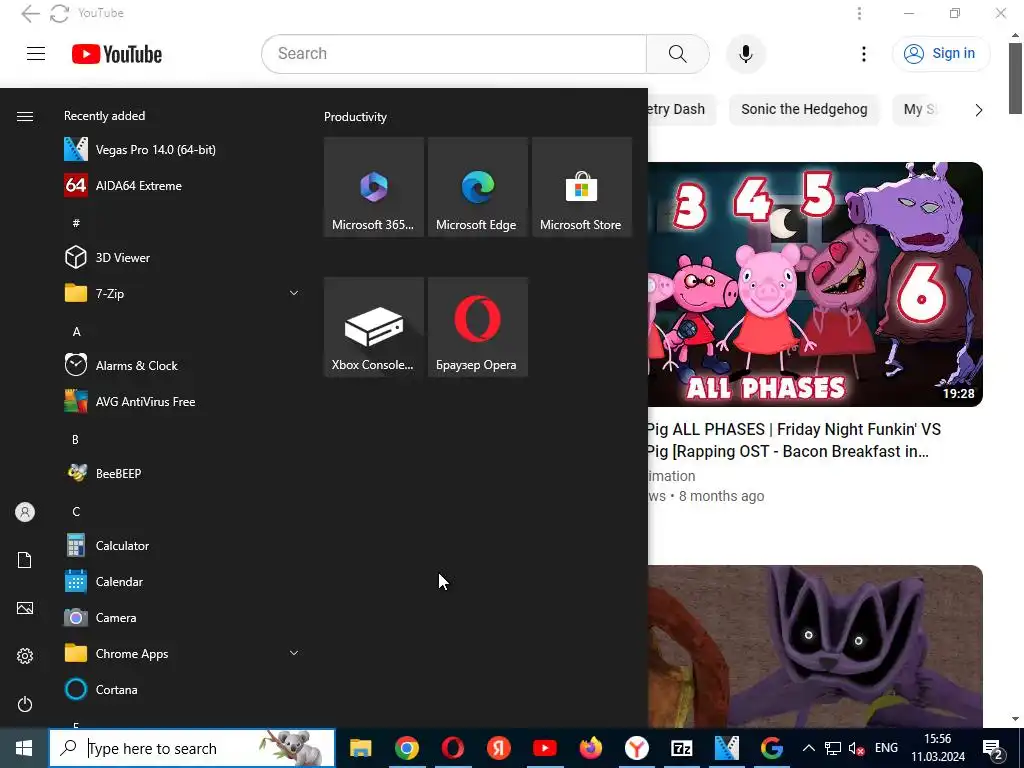Launch the Opera browser tile

[477, 327]
